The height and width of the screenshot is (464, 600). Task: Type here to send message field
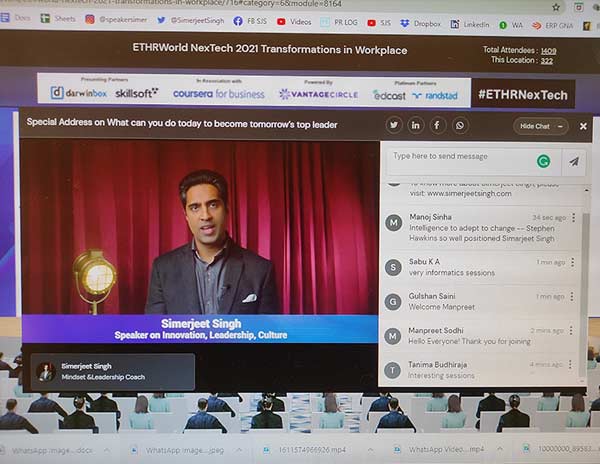(x=474, y=161)
